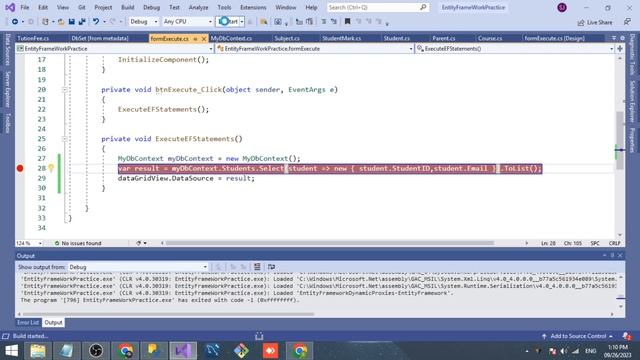This screenshot has height=360, width=640.
Task: Click the ENG language indicator
Action: point(591,351)
